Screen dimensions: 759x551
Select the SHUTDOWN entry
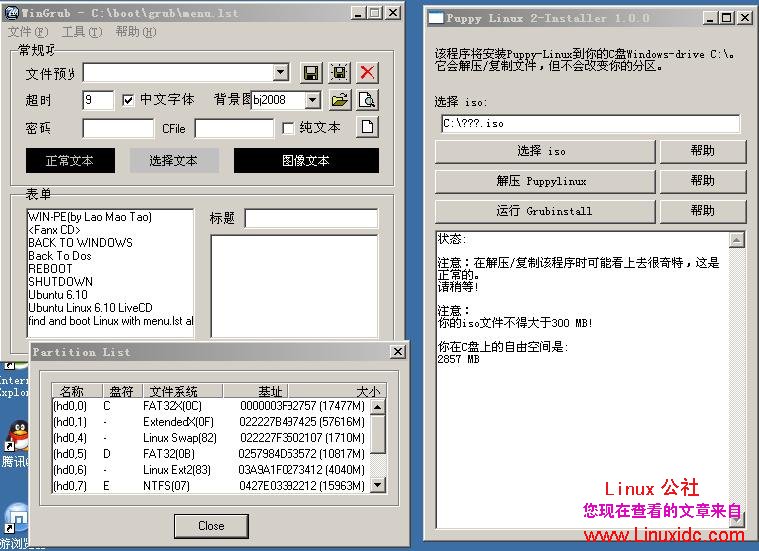tap(110, 282)
